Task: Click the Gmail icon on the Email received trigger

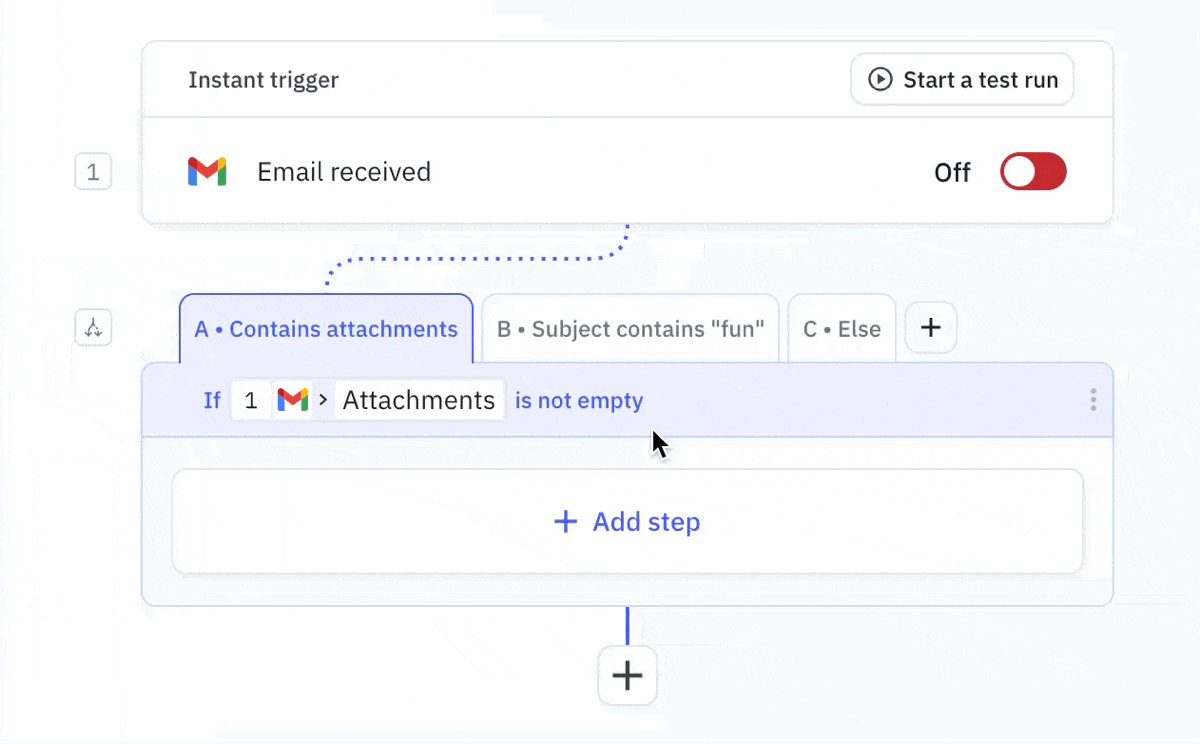Action: coord(207,171)
